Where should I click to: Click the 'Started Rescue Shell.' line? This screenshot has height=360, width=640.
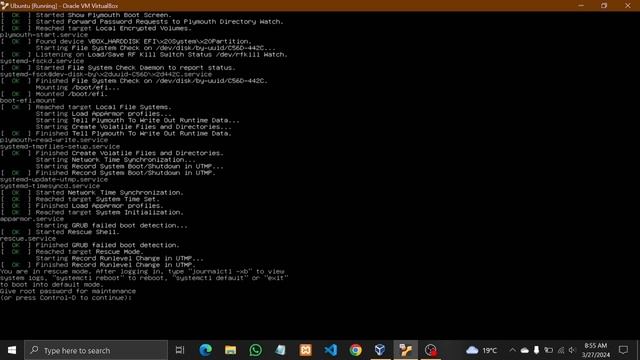60,232
